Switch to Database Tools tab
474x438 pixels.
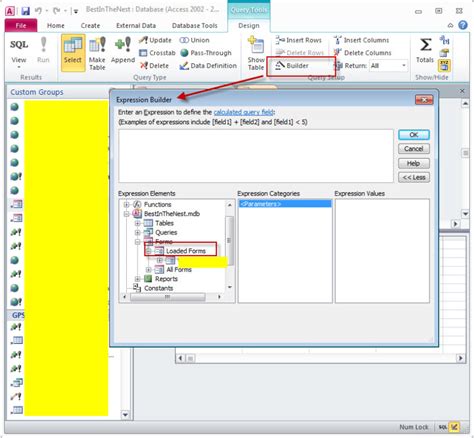click(195, 25)
